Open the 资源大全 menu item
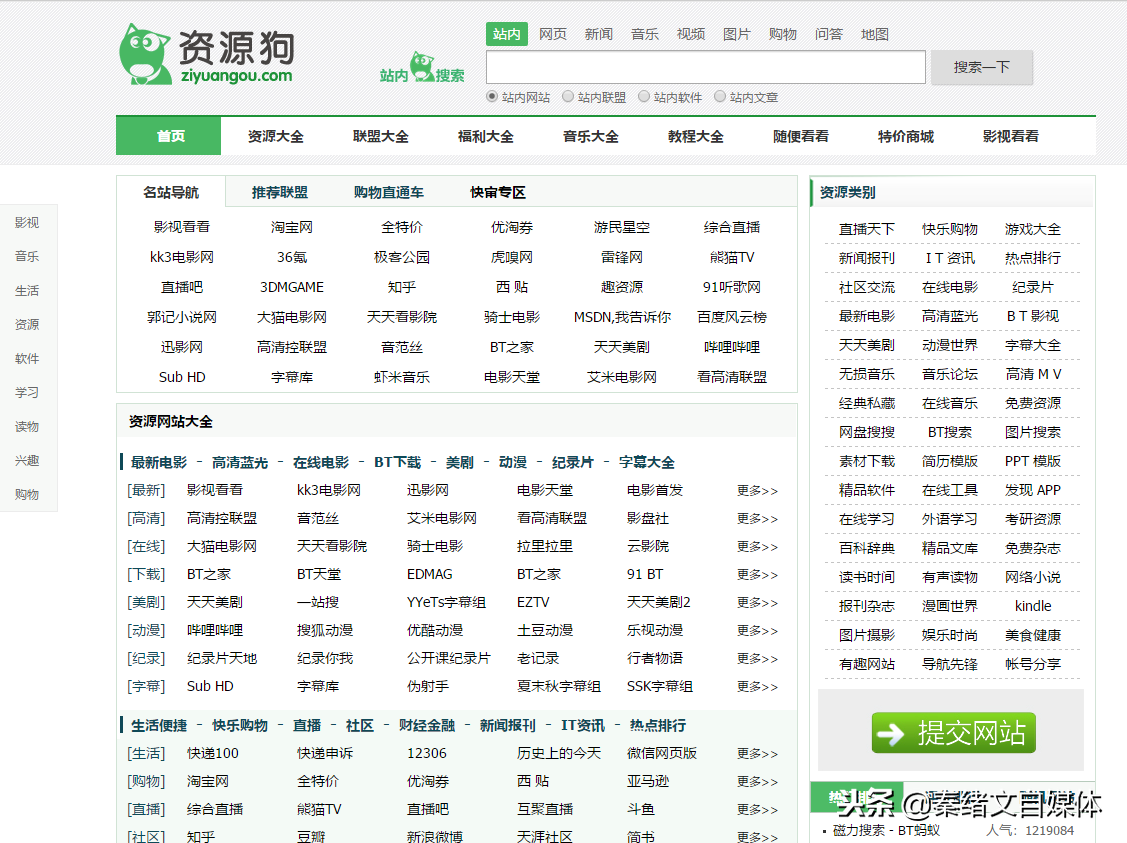1127x843 pixels. point(276,136)
